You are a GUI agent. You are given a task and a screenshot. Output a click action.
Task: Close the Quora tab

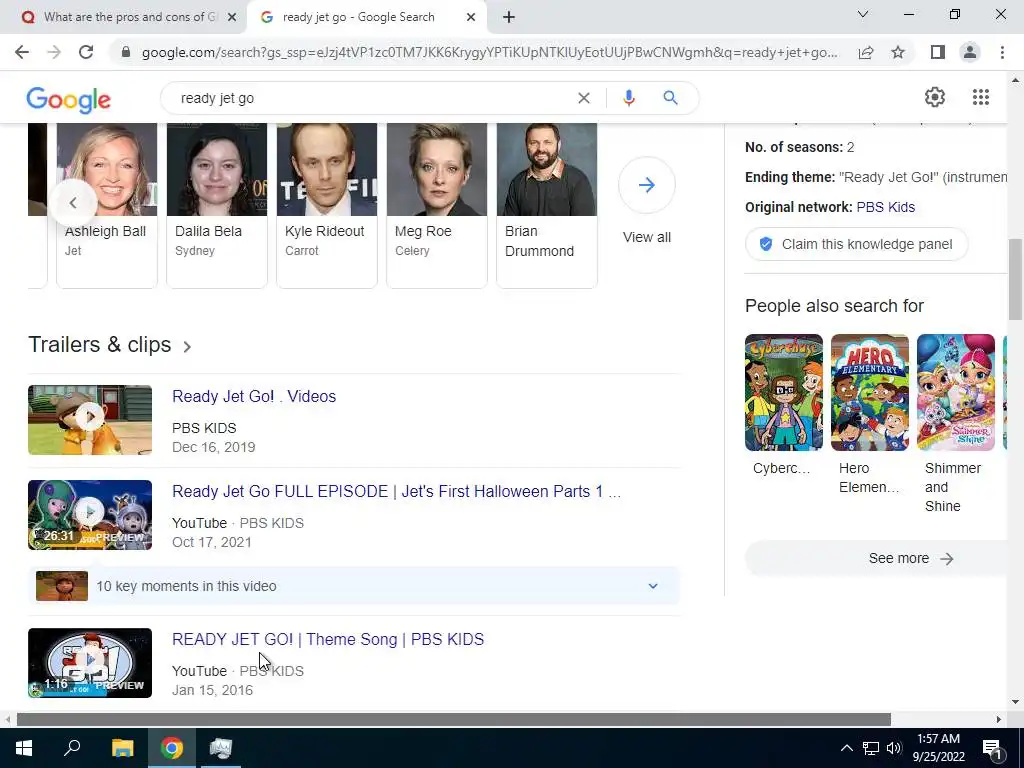[x=232, y=17]
